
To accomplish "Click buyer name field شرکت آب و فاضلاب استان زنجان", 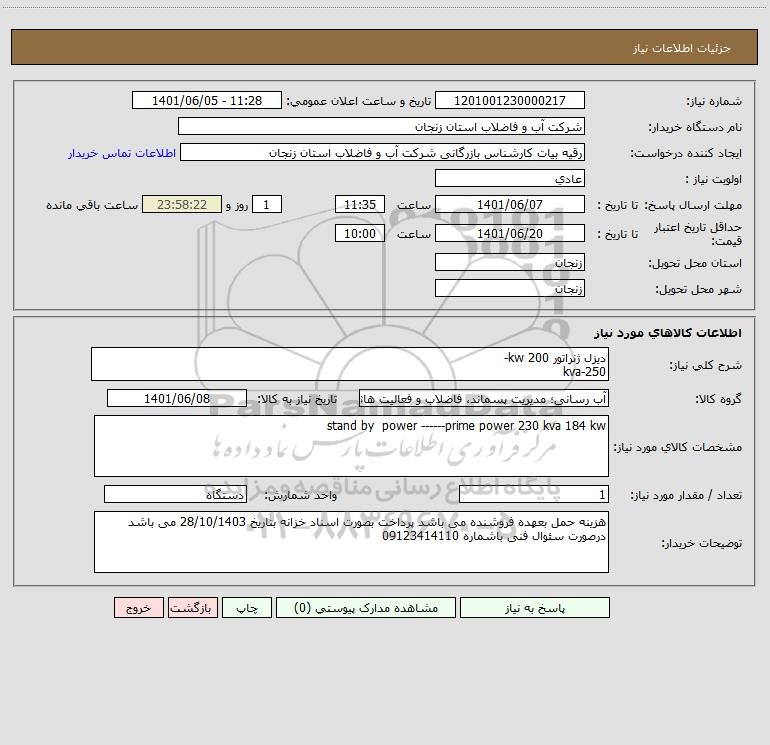I will 381,126.
